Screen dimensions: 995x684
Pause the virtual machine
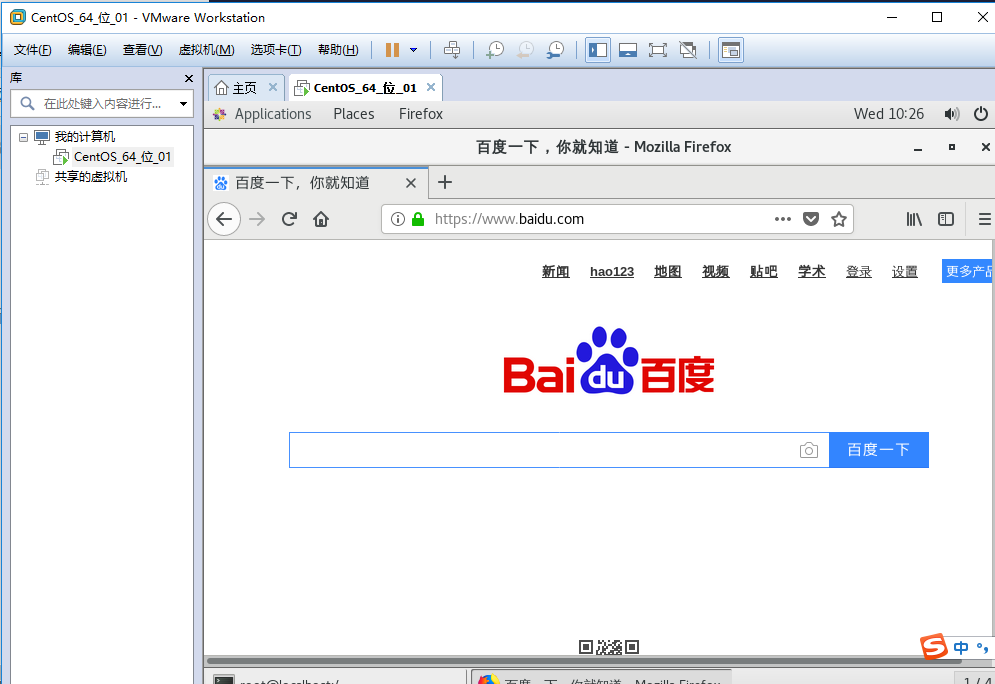392,49
